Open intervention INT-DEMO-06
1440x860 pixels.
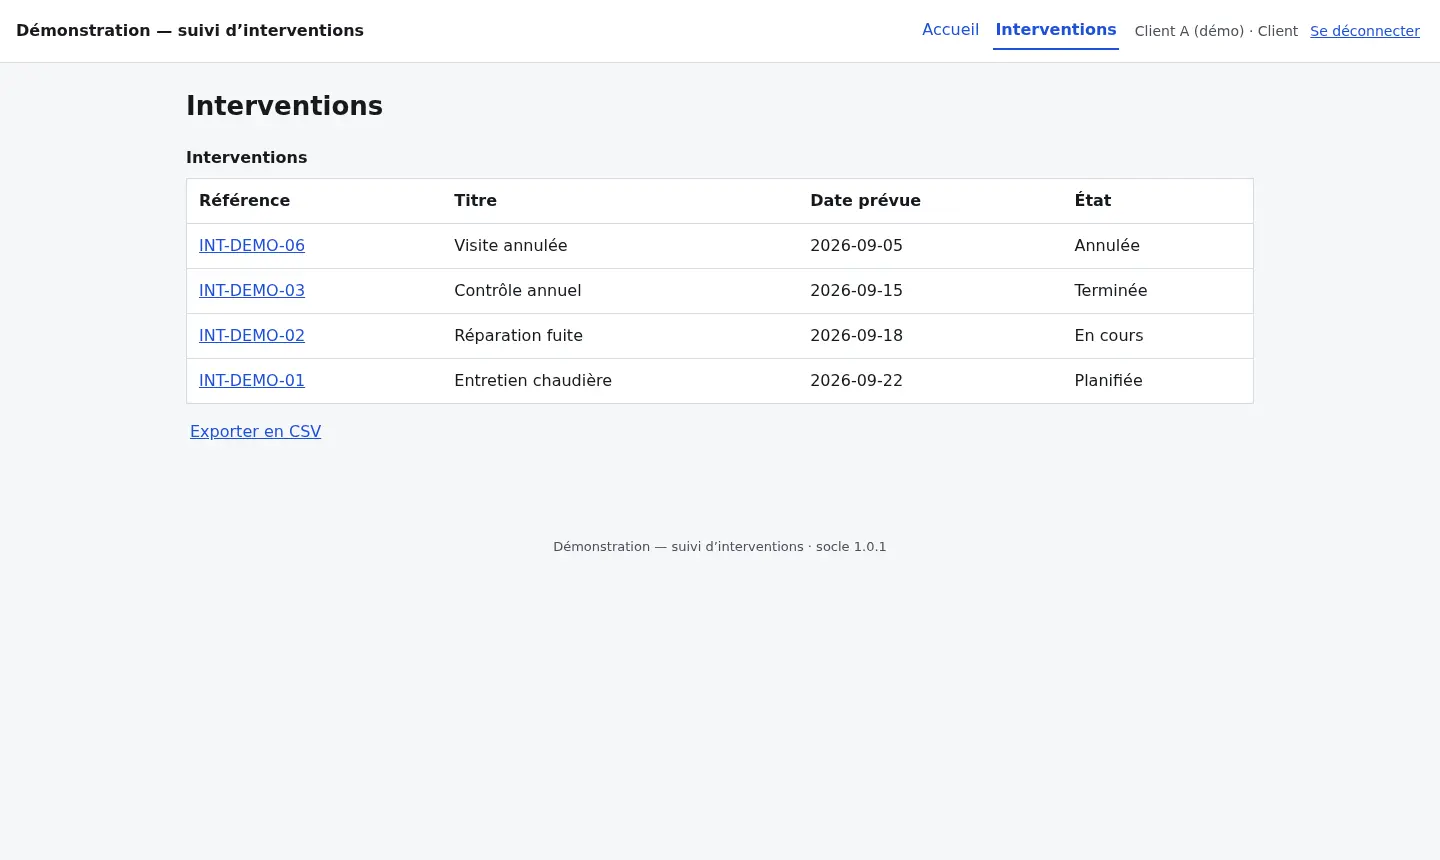tap(252, 246)
